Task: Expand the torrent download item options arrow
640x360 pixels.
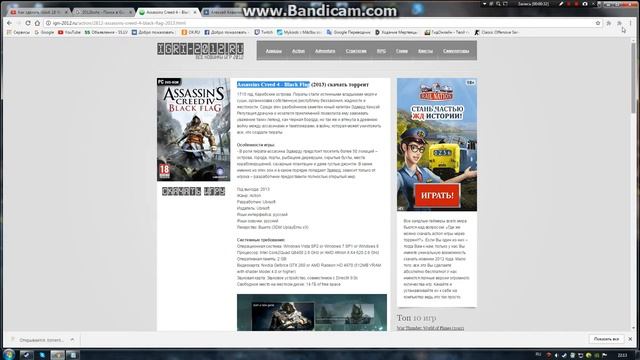Action: [x=72, y=340]
